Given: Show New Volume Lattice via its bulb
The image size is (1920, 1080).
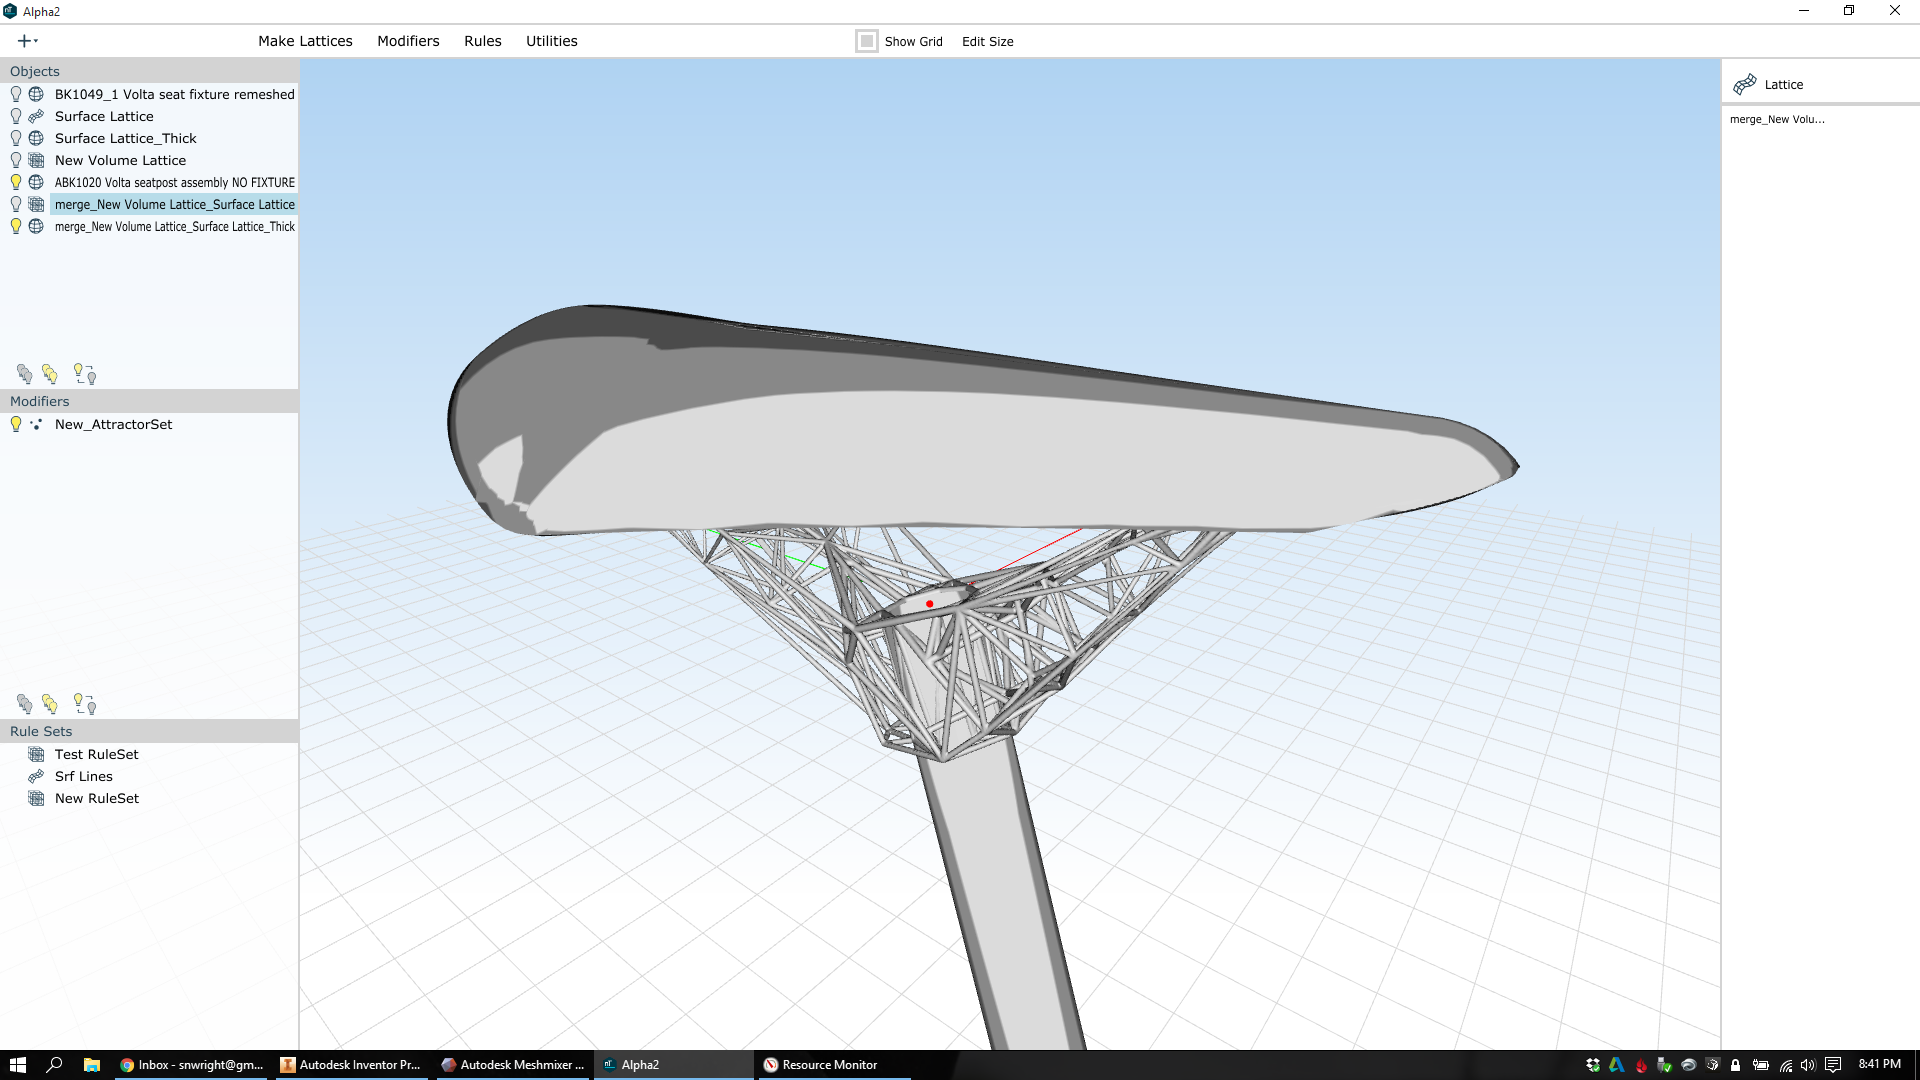Looking at the screenshot, I should tap(16, 160).
